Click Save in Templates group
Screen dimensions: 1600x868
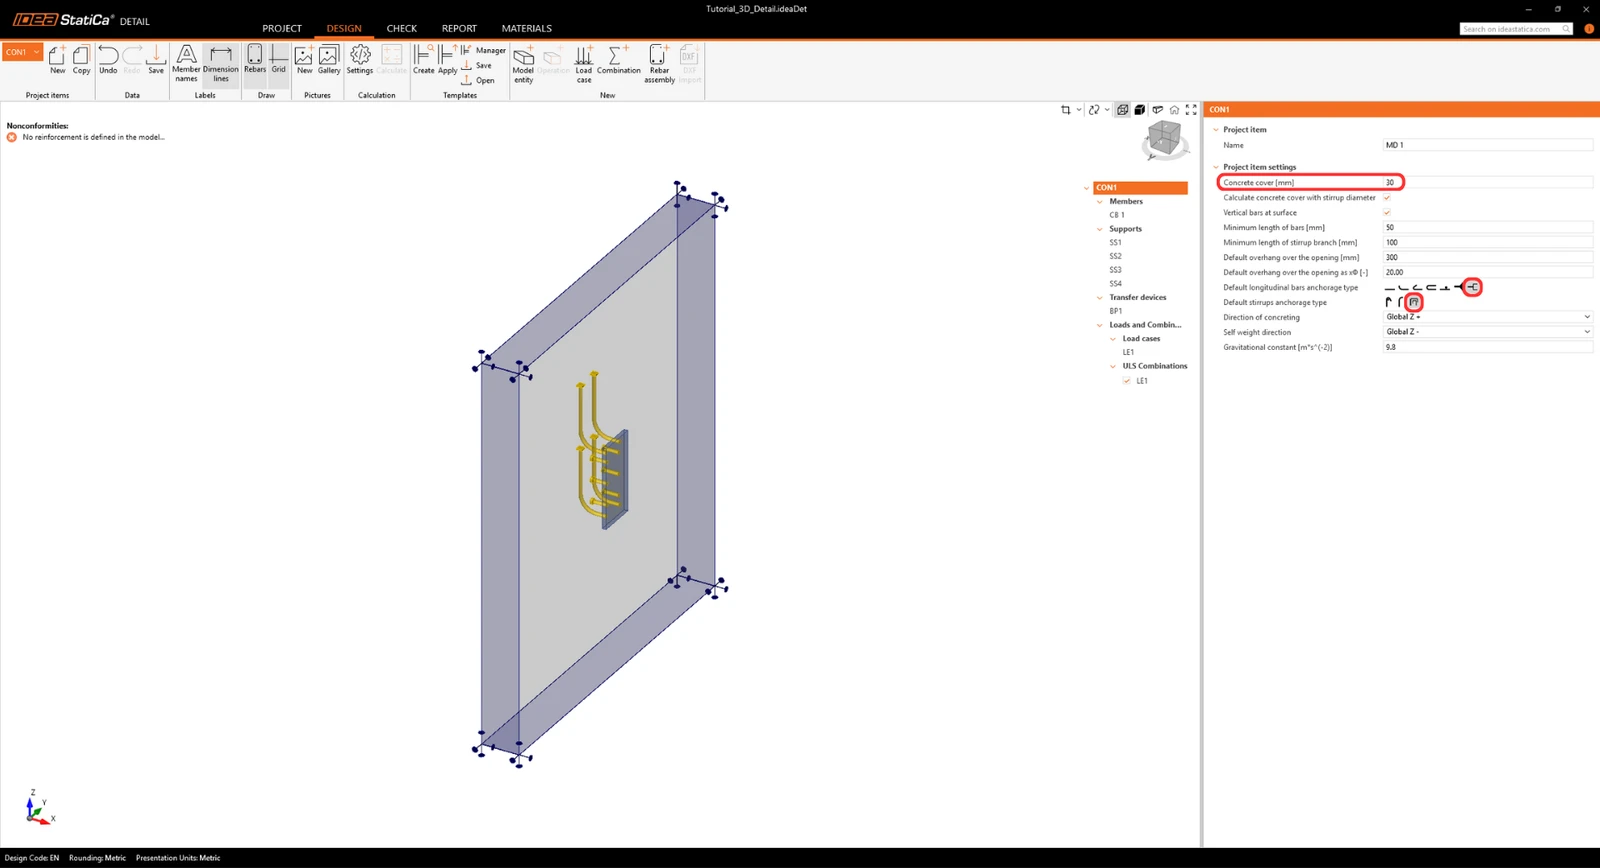coord(477,65)
